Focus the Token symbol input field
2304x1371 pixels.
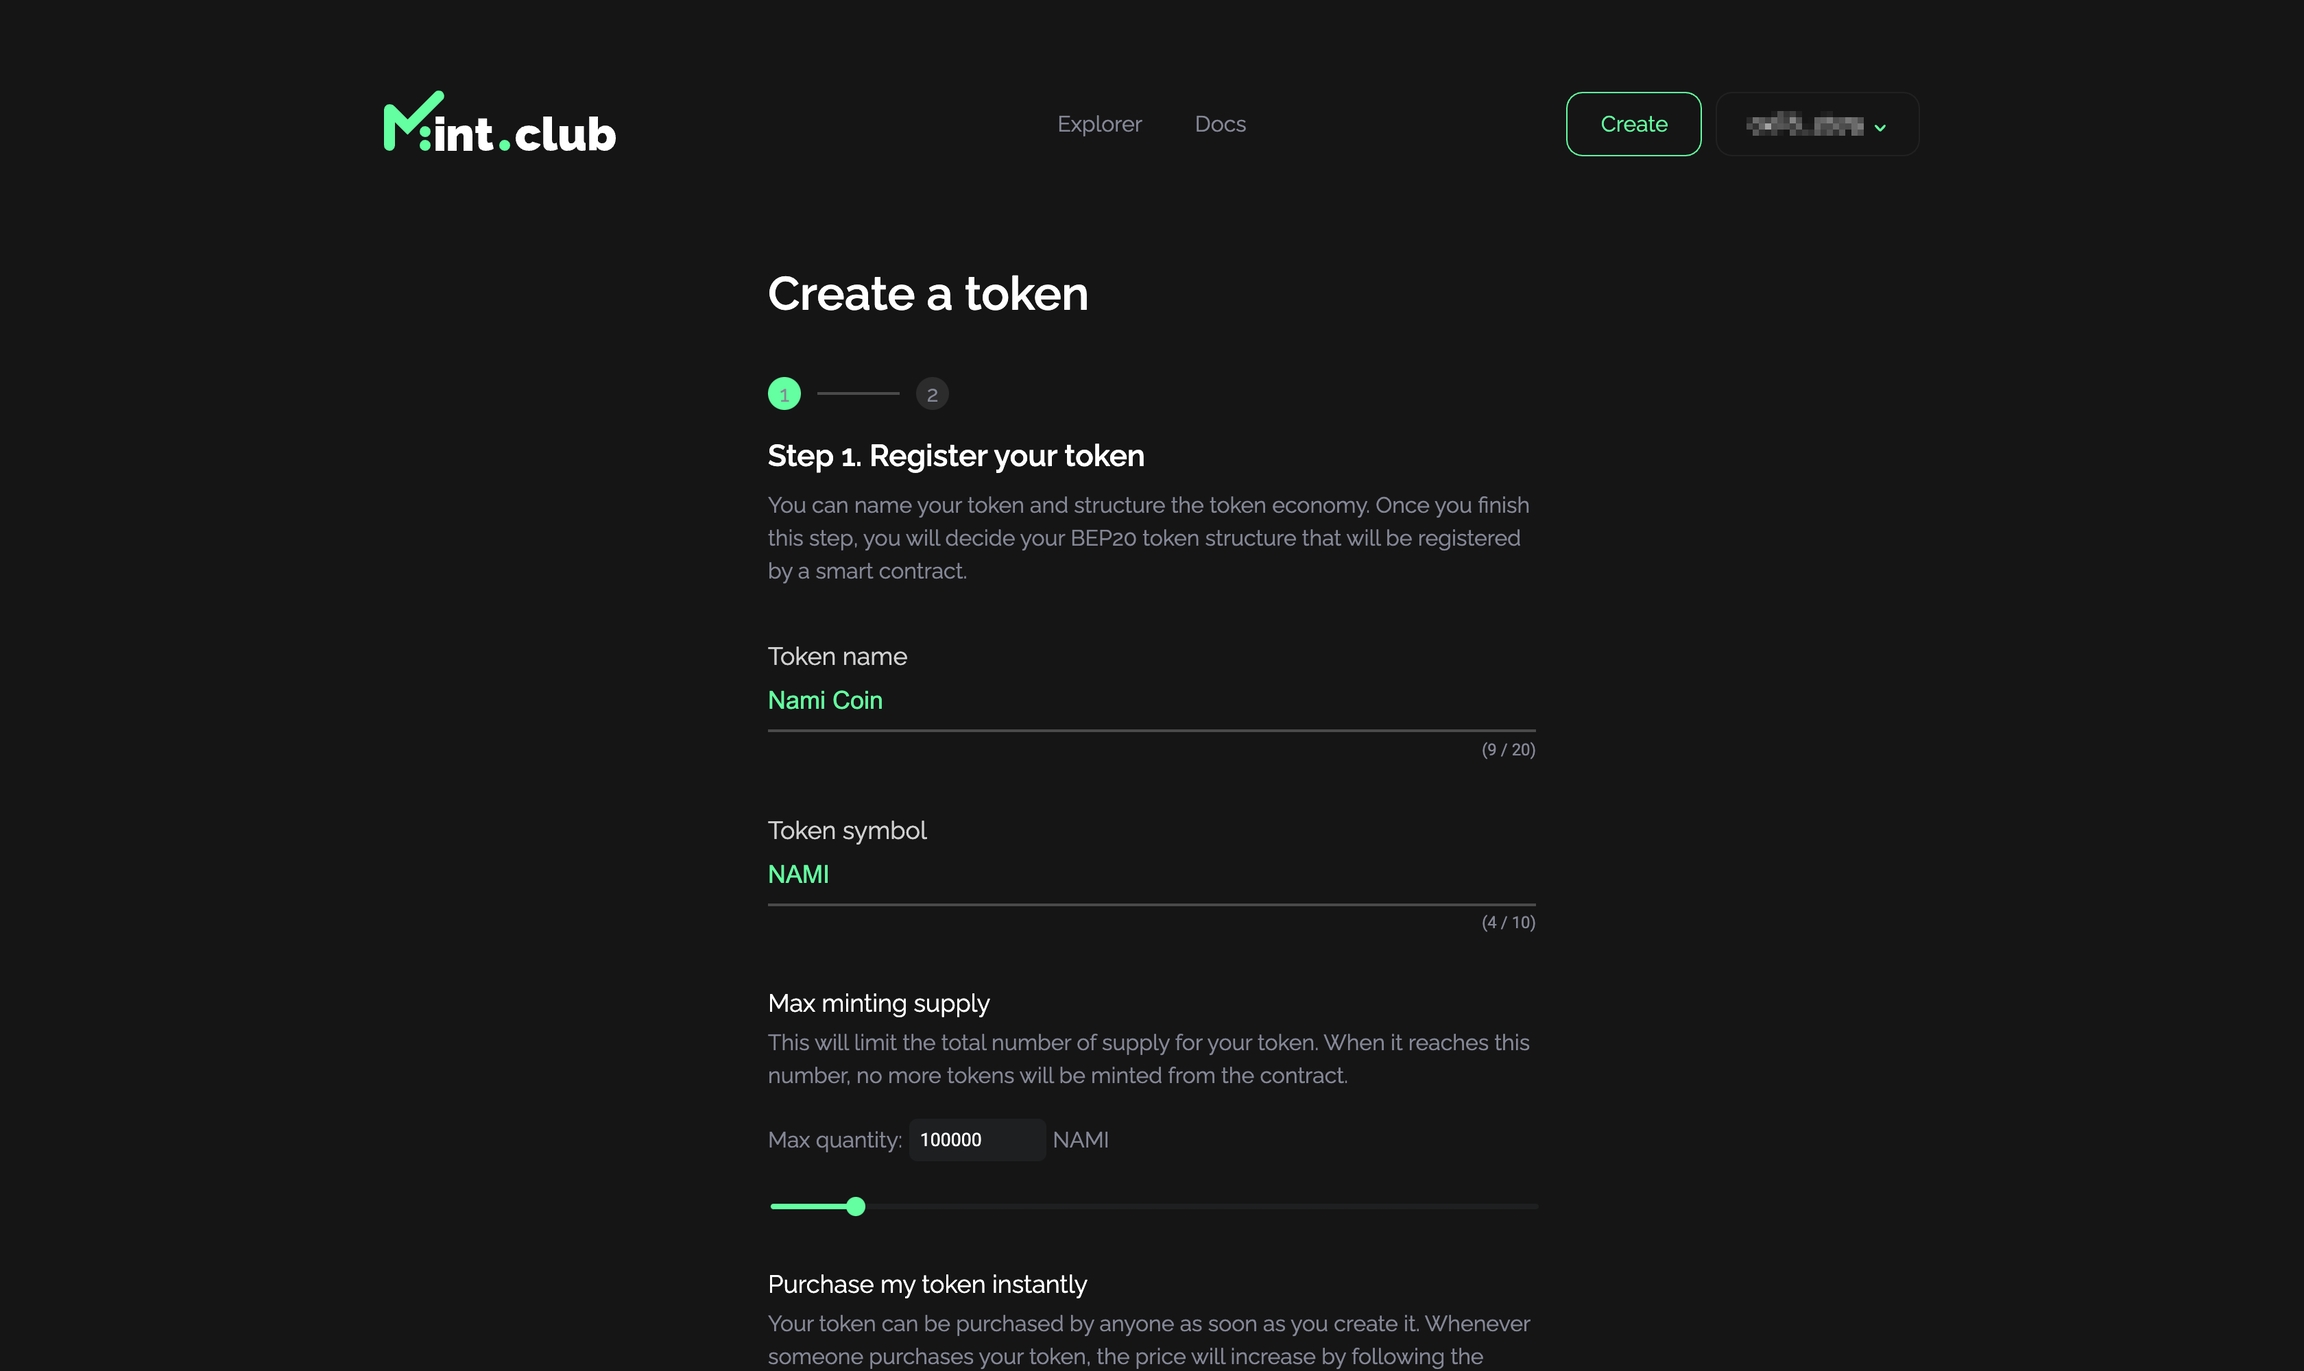(1150, 875)
